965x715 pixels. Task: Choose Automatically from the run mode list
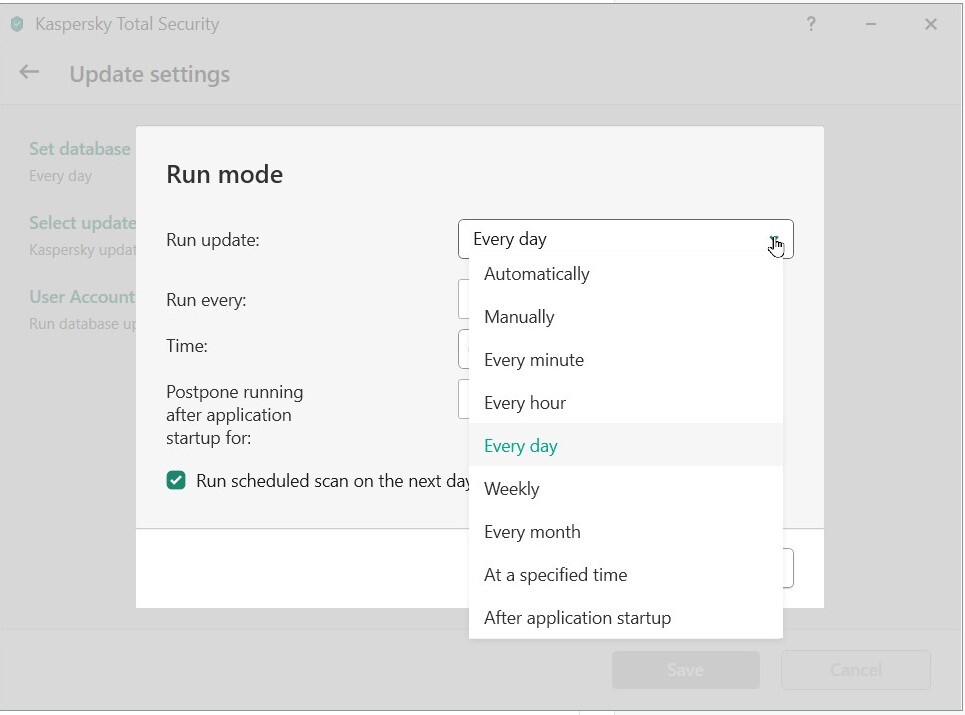pyautogui.click(x=537, y=274)
